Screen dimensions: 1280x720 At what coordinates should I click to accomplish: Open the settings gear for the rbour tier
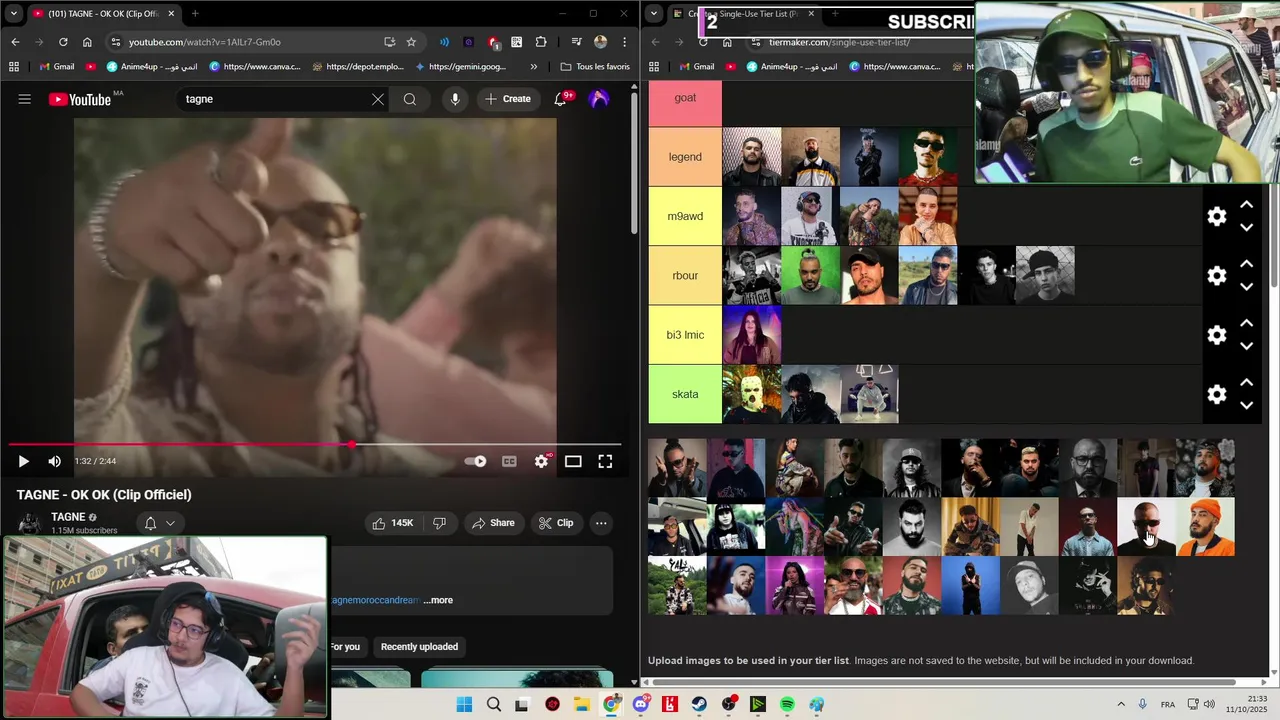(x=1217, y=276)
